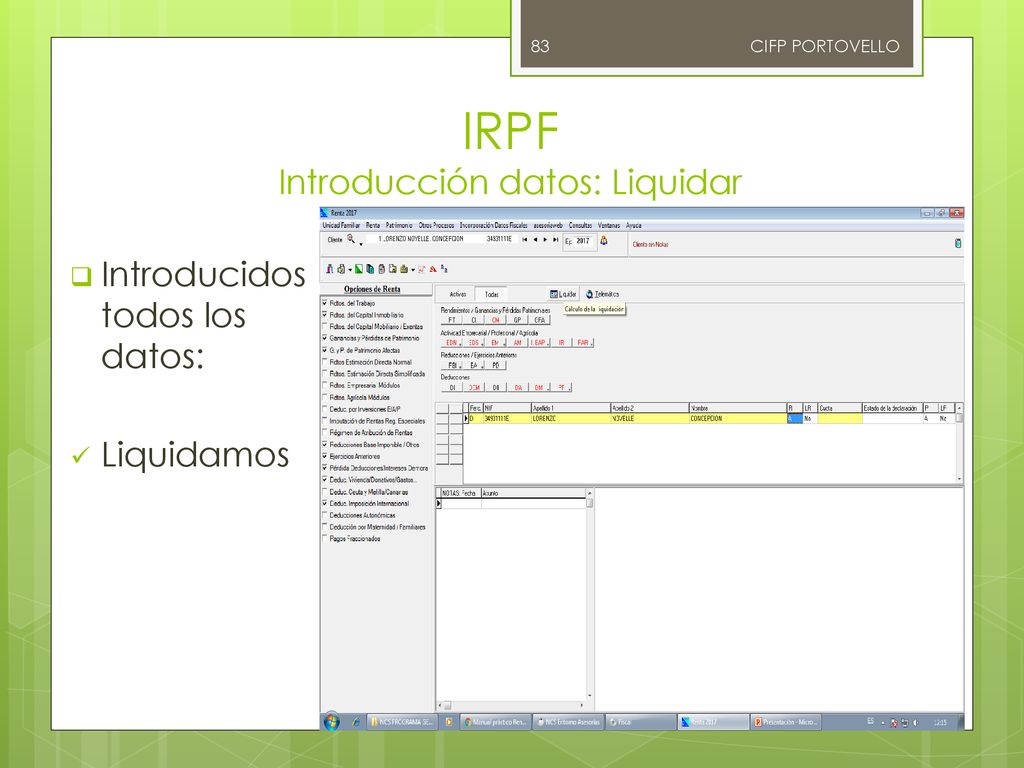Open dropdown arrow below client search icon
This screenshot has height=768, width=1024.
[360, 244]
